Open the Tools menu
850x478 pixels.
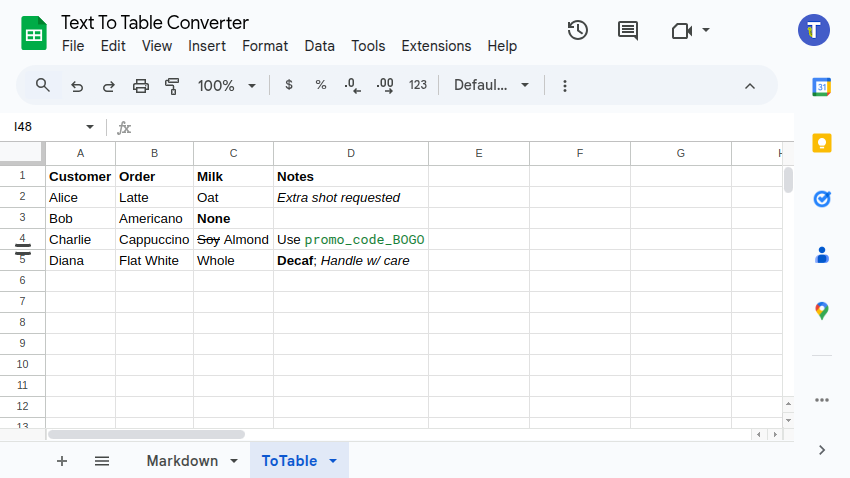[368, 46]
